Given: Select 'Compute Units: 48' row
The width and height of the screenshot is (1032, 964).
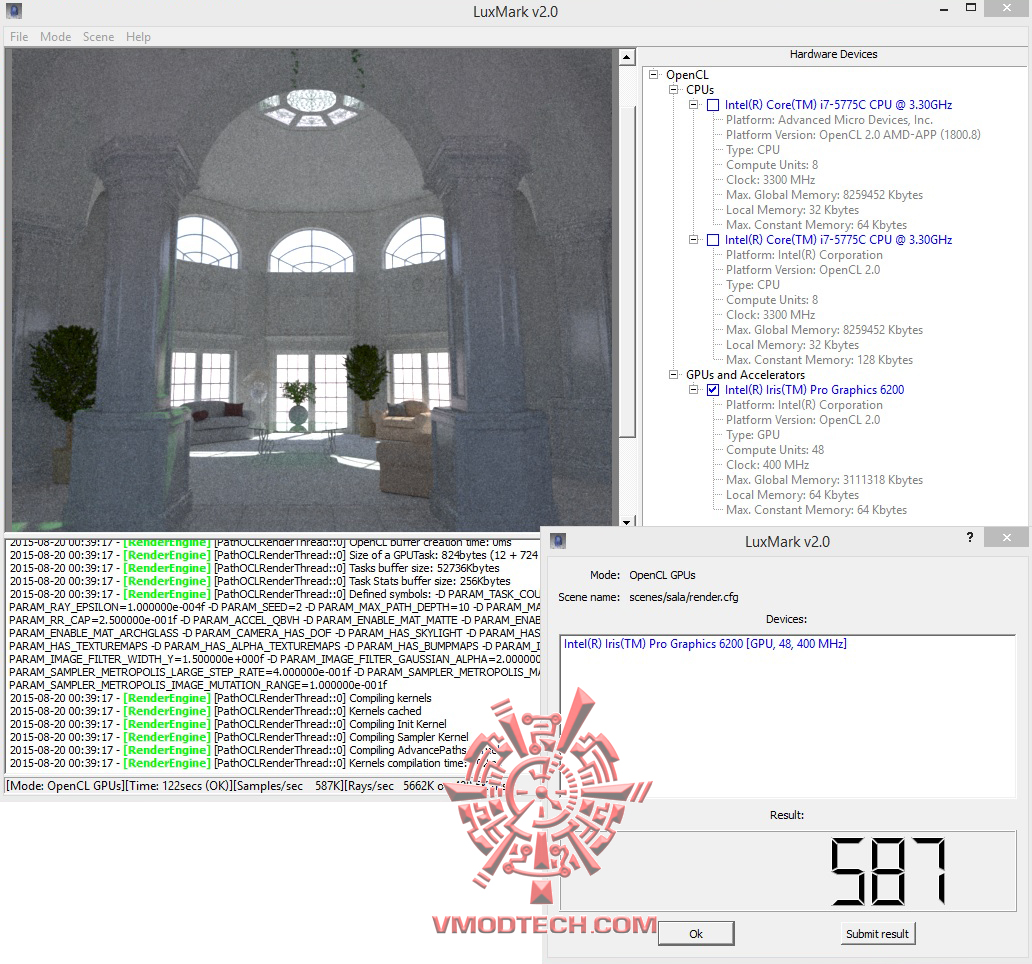Looking at the screenshot, I should [x=775, y=450].
